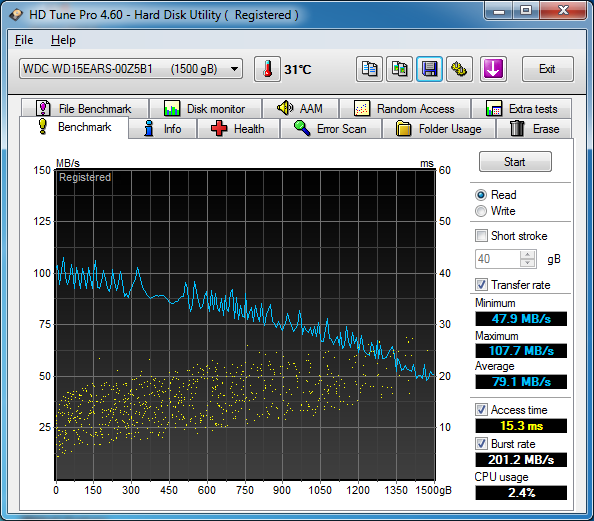Enable the Short stroke checkbox
This screenshot has height=521, width=594.
point(481,236)
